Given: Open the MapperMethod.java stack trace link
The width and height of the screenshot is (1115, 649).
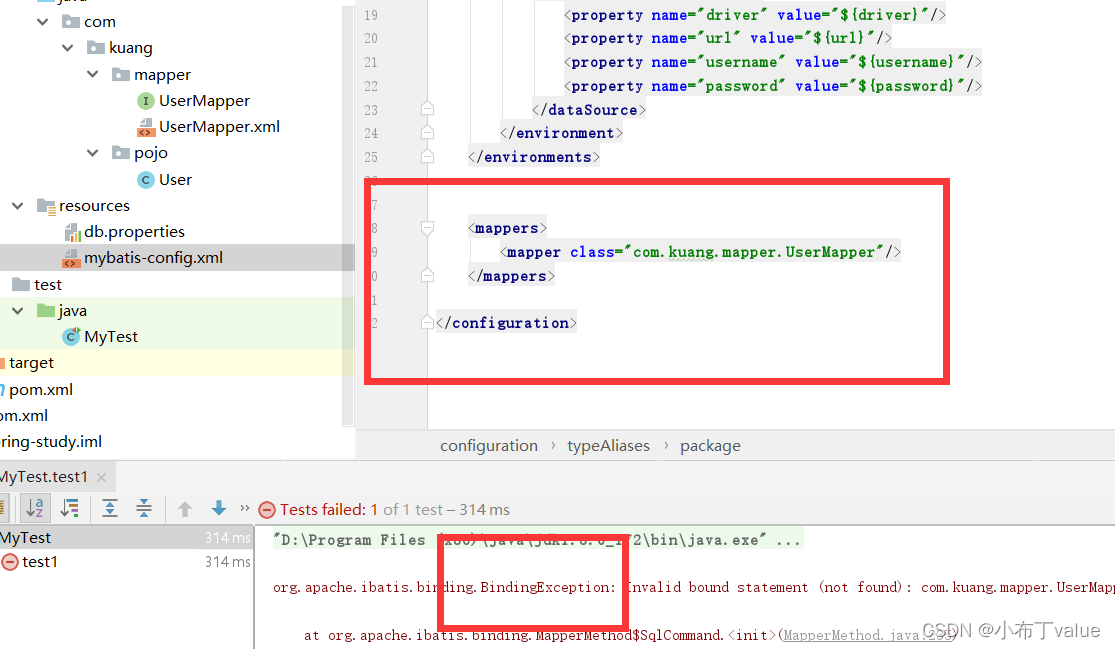Looking at the screenshot, I should click(x=868, y=635).
